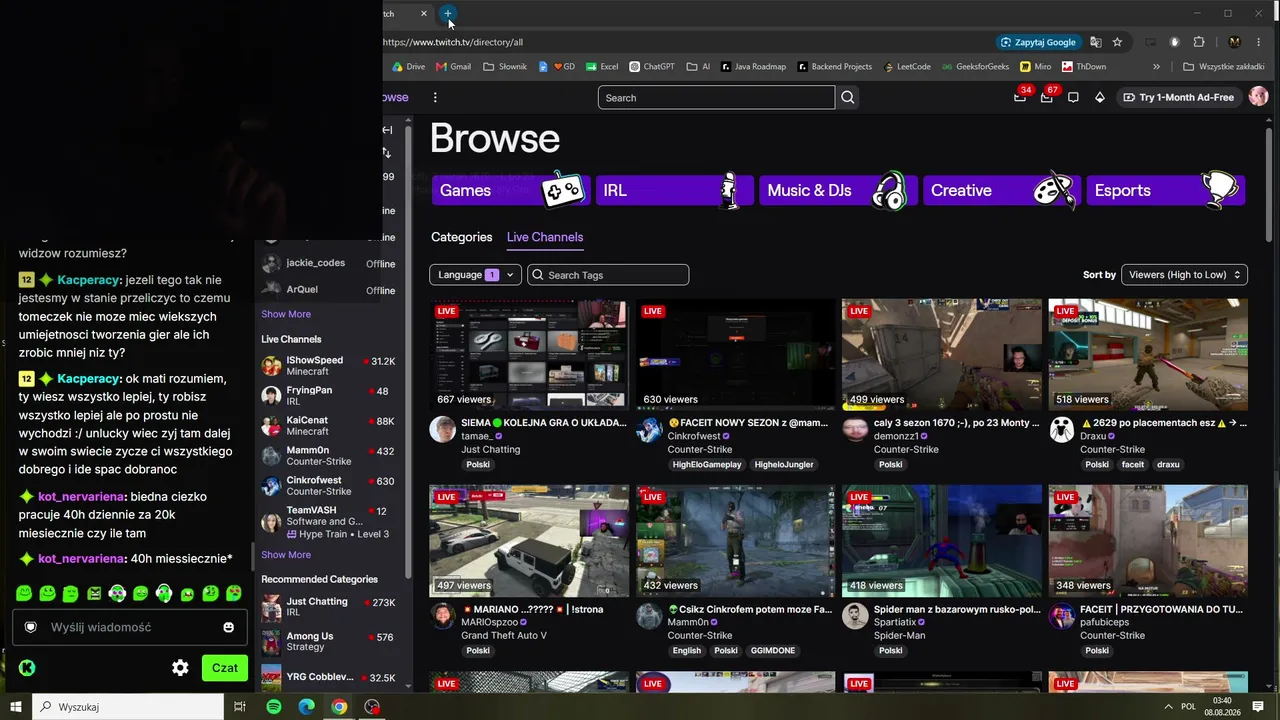Open the LeetCode bookmark
1280x720 pixels.
point(907,67)
